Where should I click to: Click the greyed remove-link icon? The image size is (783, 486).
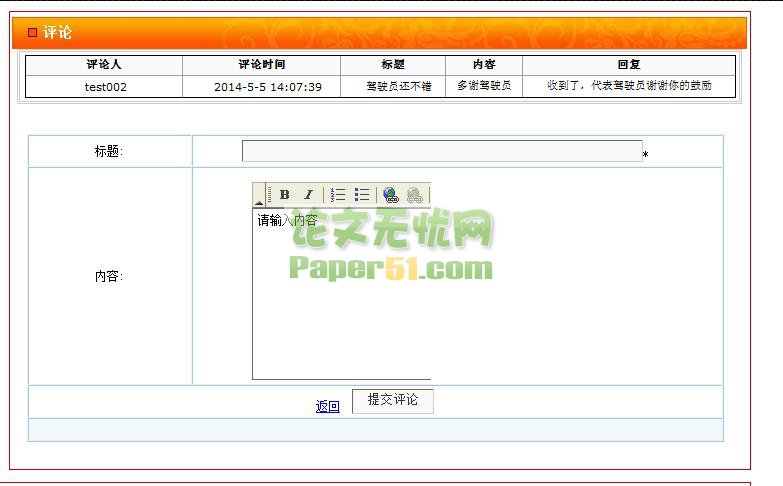point(414,195)
